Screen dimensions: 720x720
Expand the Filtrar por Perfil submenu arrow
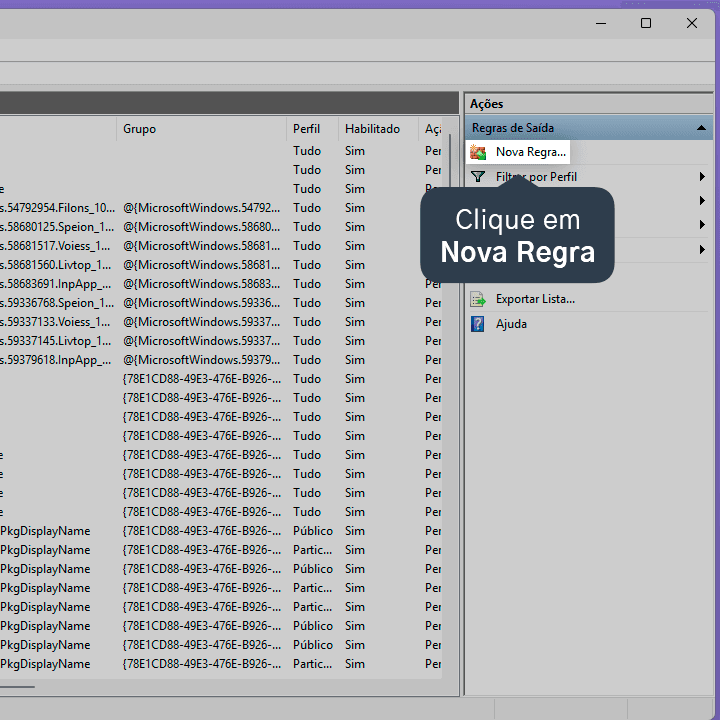pos(702,177)
